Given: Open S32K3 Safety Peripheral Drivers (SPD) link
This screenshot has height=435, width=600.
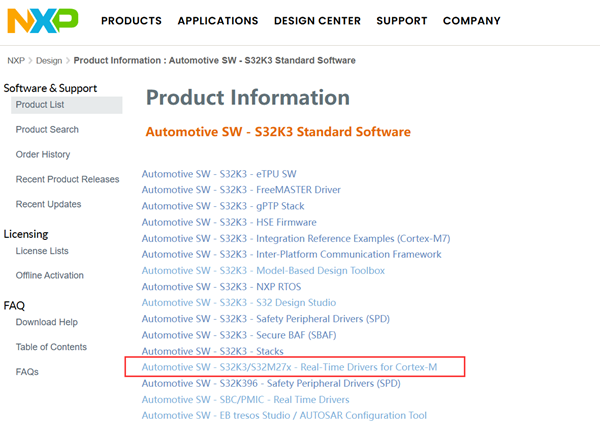Looking at the screenshot, I should tap(266, 319).
